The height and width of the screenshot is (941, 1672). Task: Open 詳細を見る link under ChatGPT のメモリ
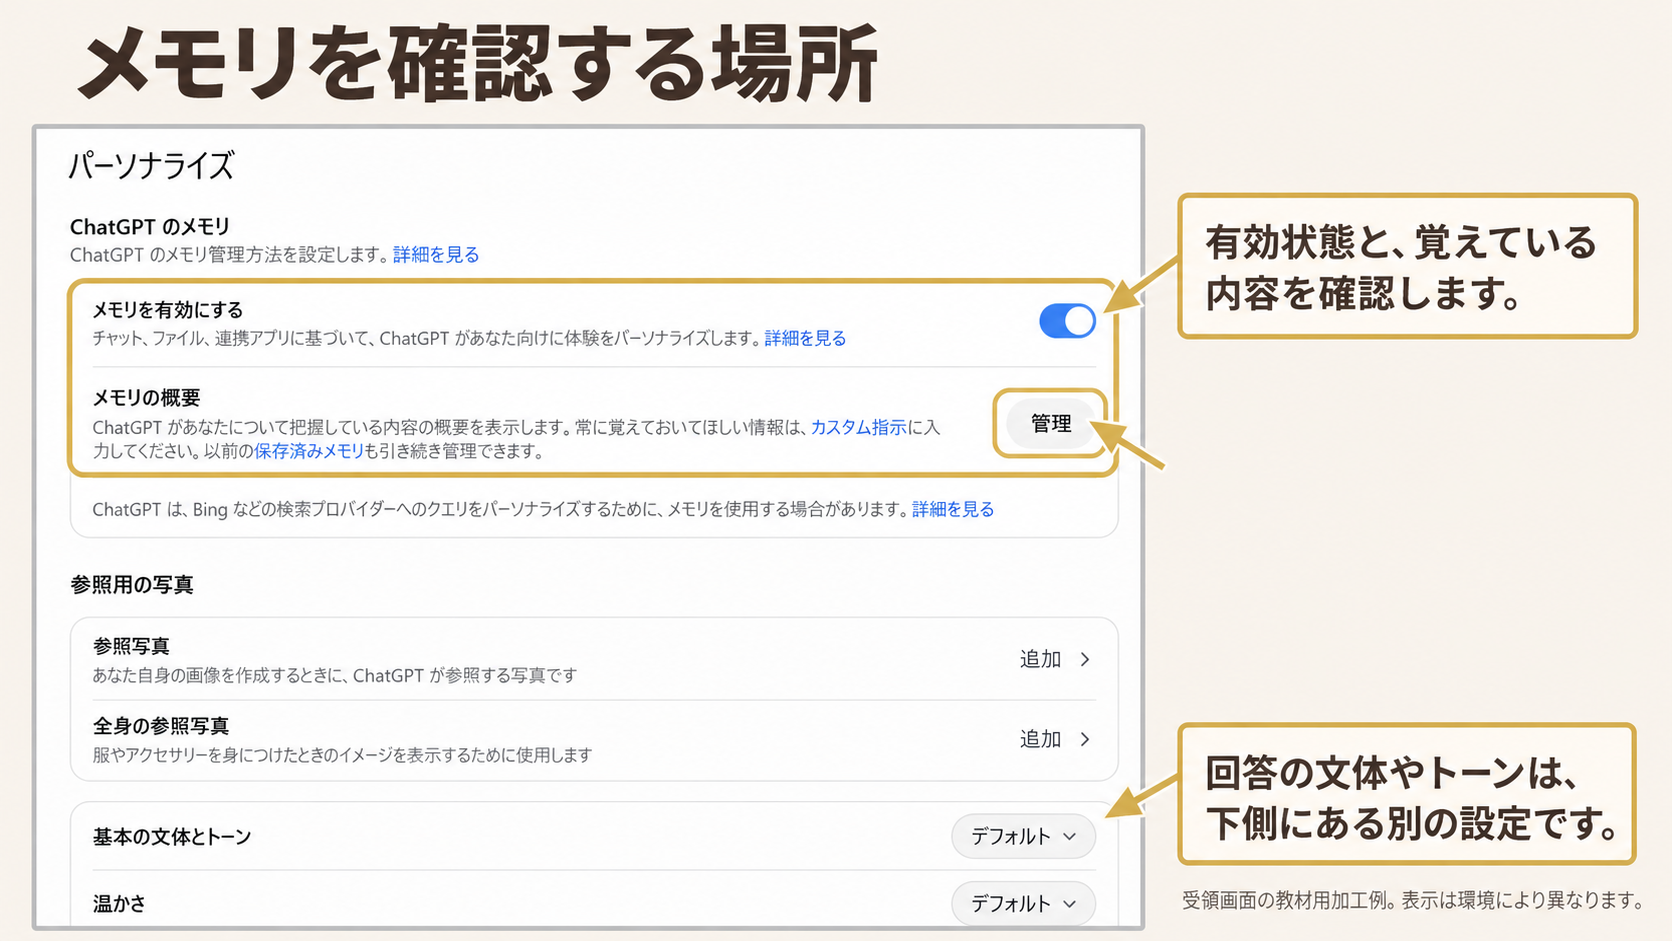coord(436,255)
